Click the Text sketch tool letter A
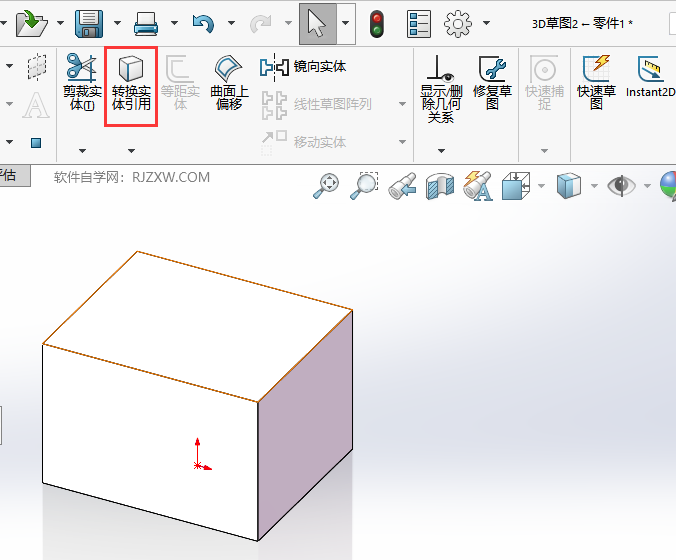The width and height of the screenshot is (676, 560). (x=36, y=105)
